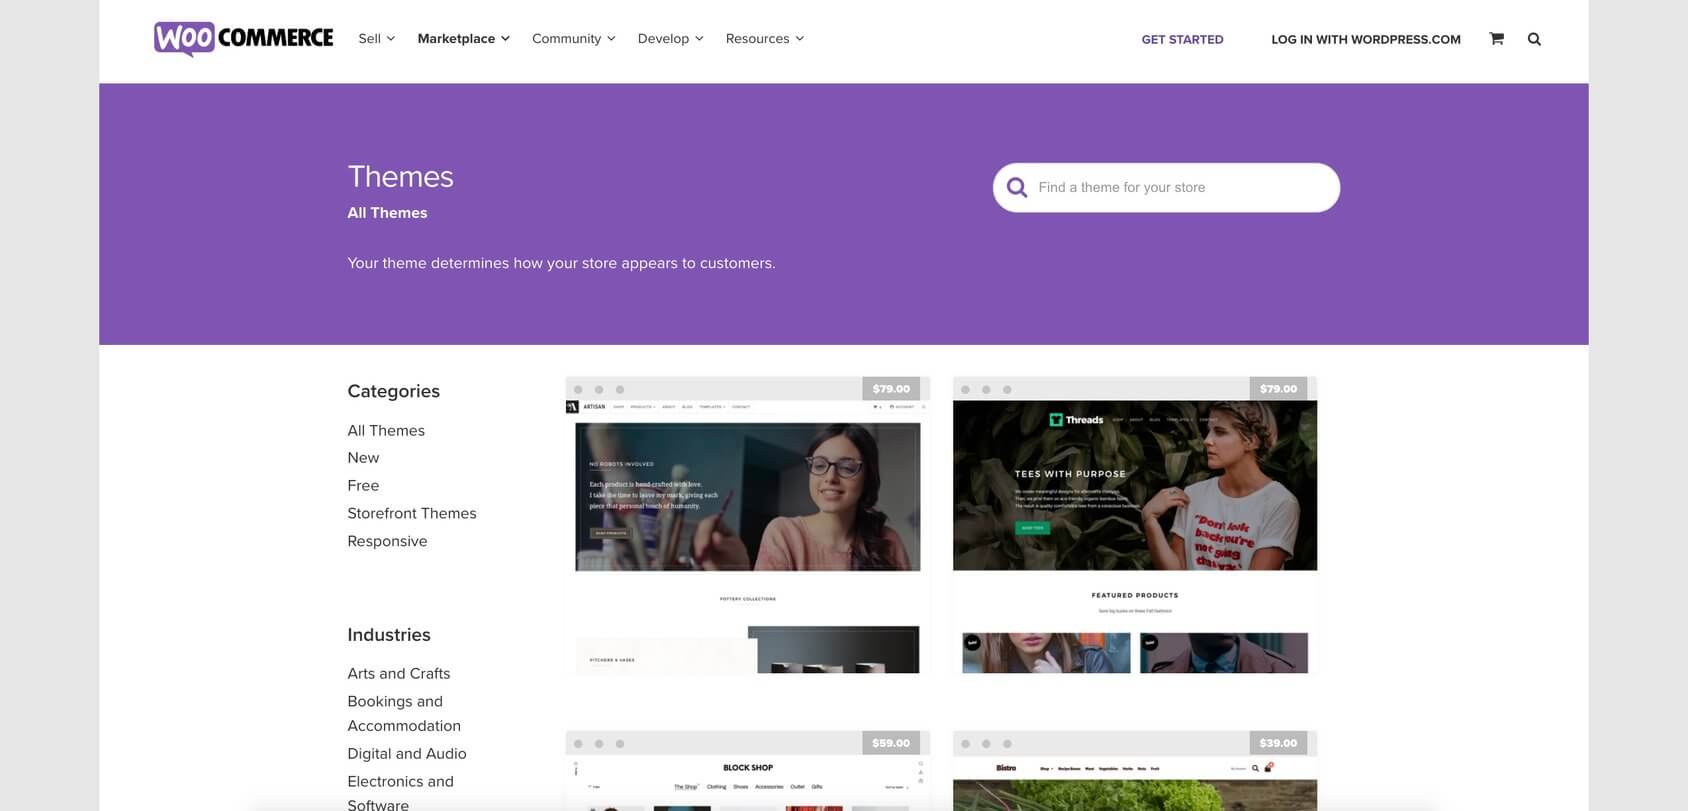Select the All Themes category
Image resolution: width=1688 pixels, height=811 pixels.
(x=386, y=430)
